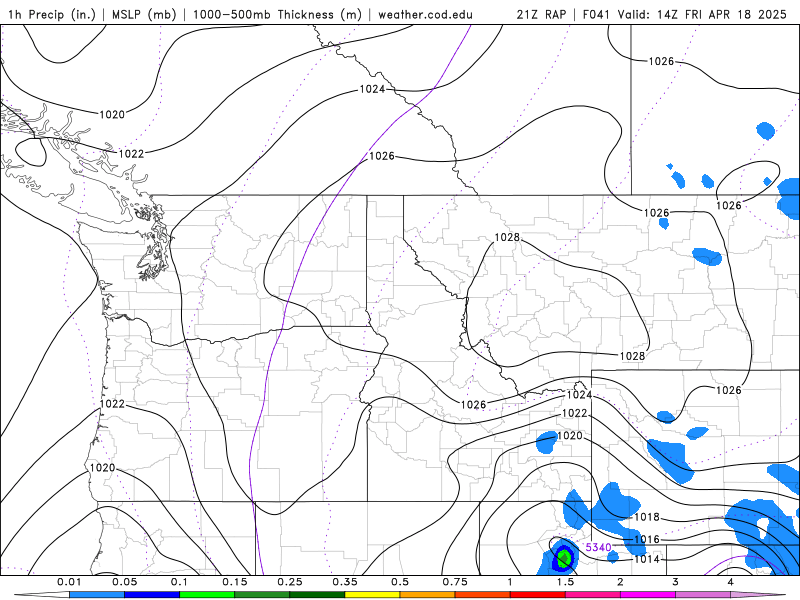Click the magenta 2 inch legend swatch
The image size is (800, 600).
648,595
